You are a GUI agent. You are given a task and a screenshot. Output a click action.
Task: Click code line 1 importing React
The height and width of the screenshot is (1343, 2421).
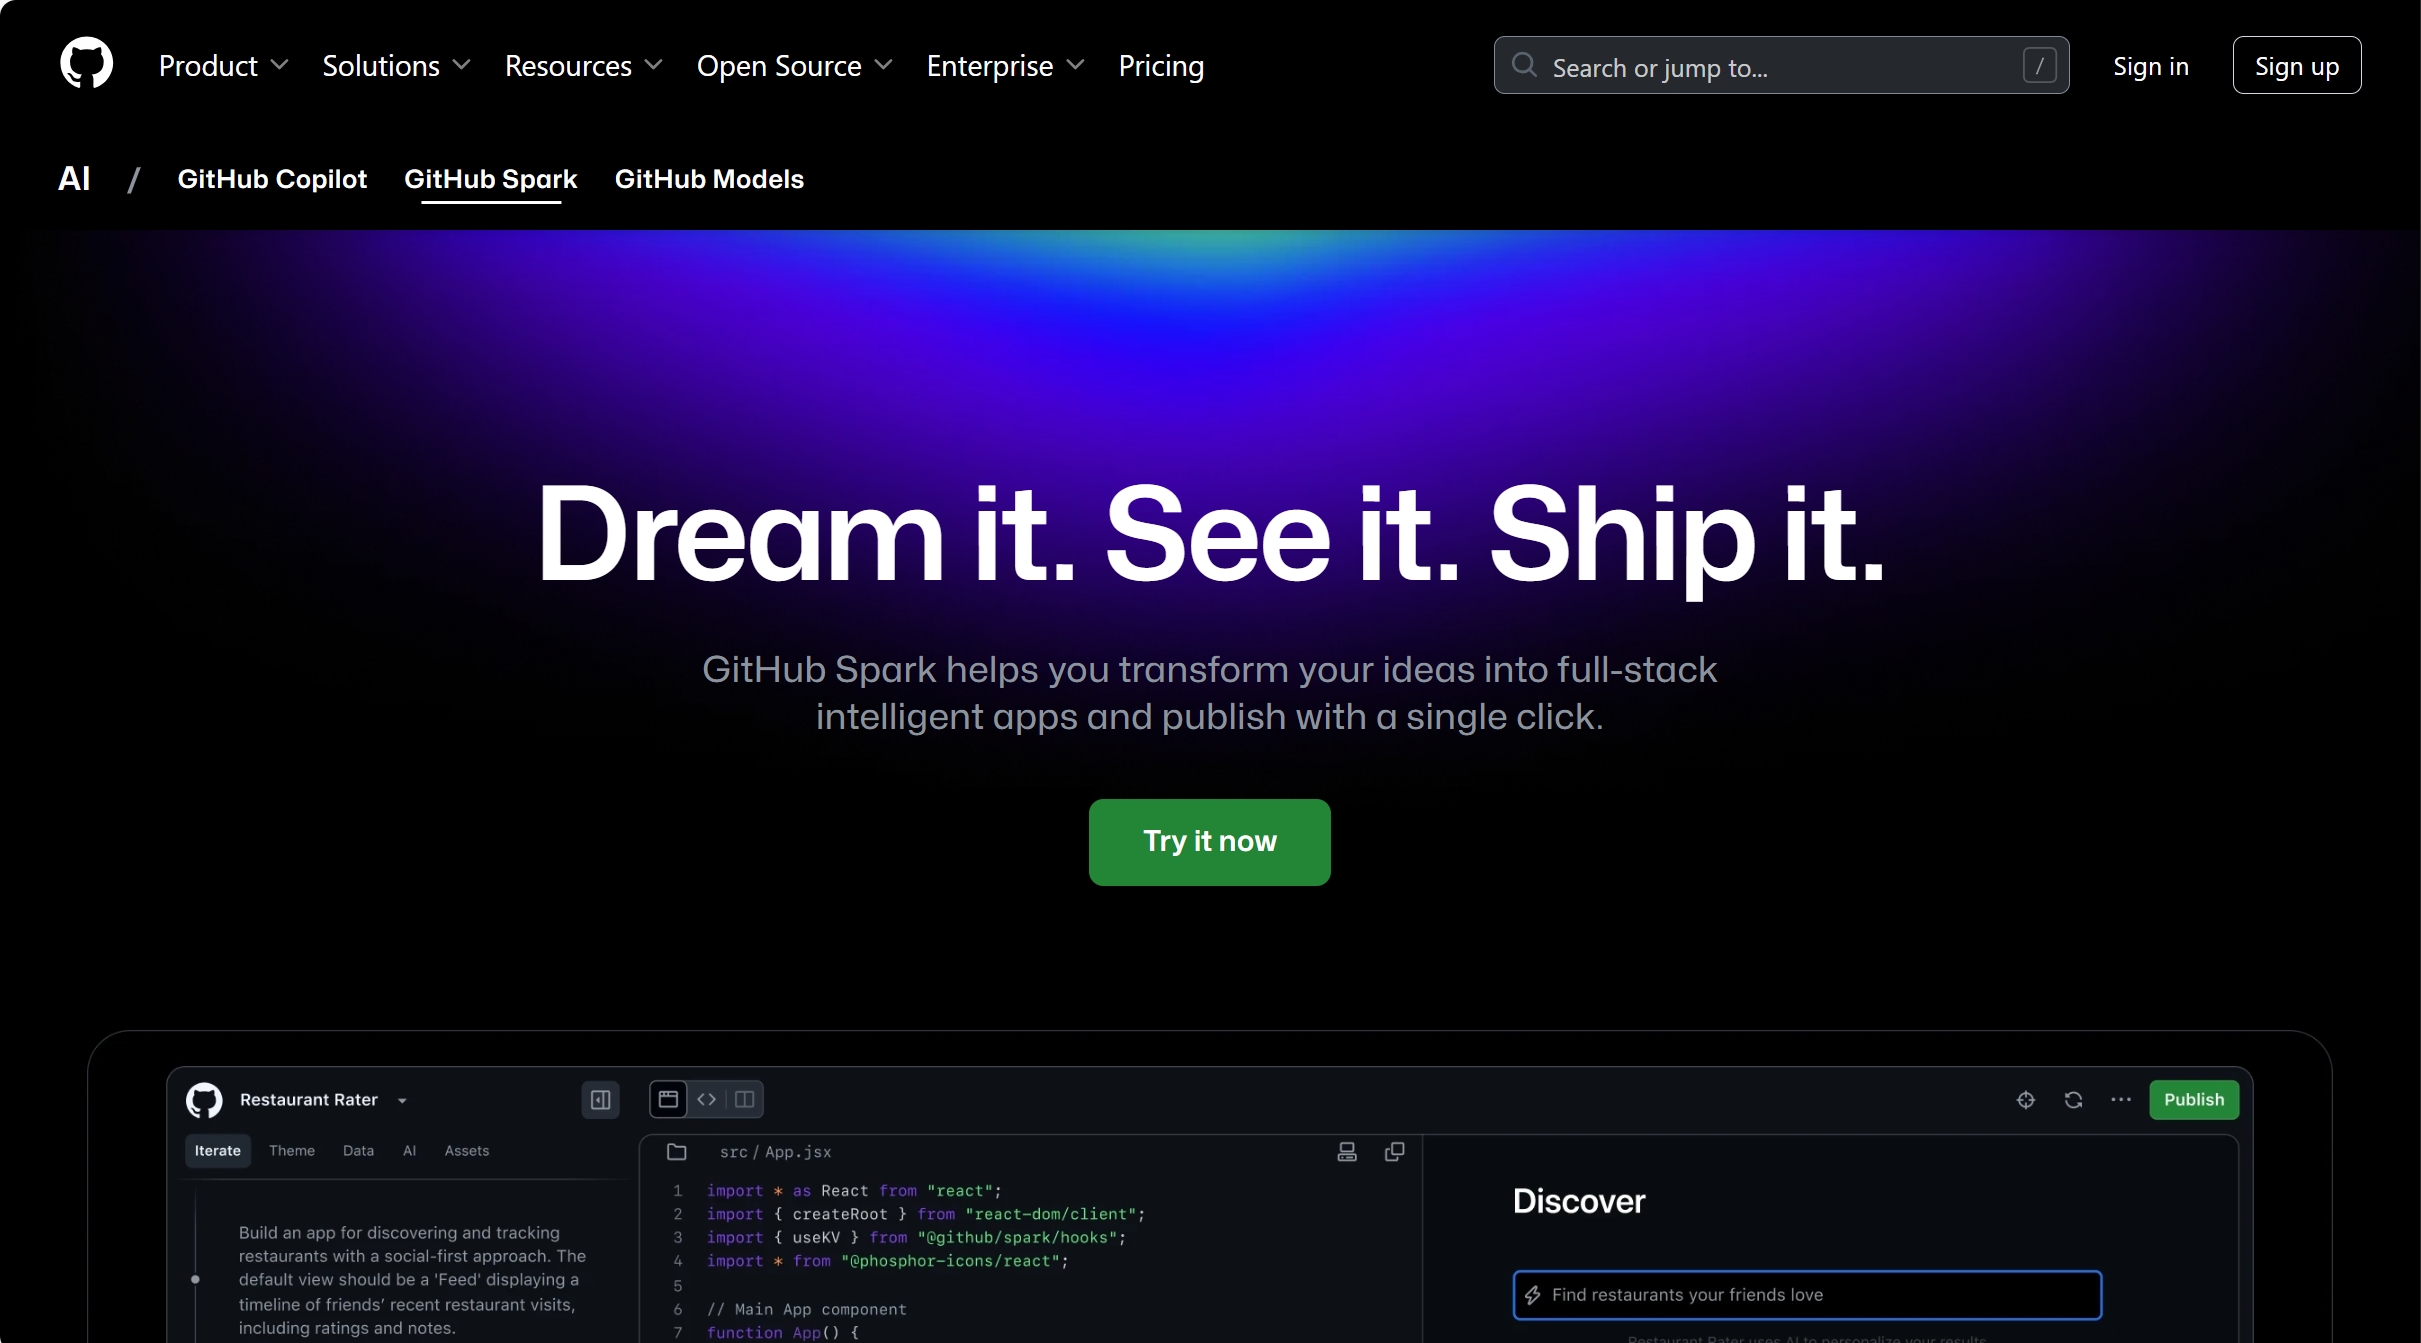854,1191
